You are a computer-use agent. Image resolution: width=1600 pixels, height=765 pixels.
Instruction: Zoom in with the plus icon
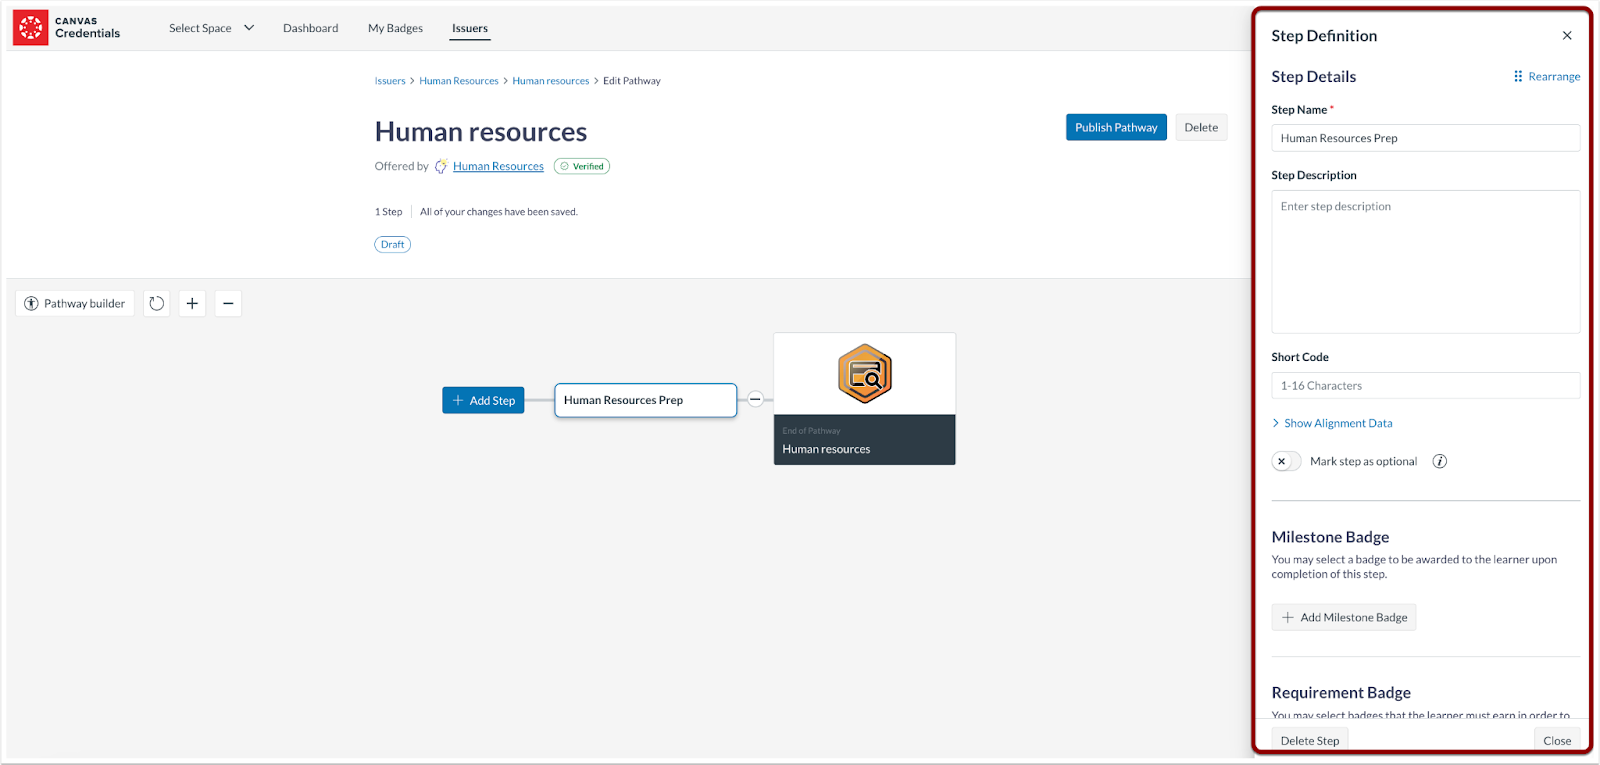pyautogui.click(x=192, y=304)
